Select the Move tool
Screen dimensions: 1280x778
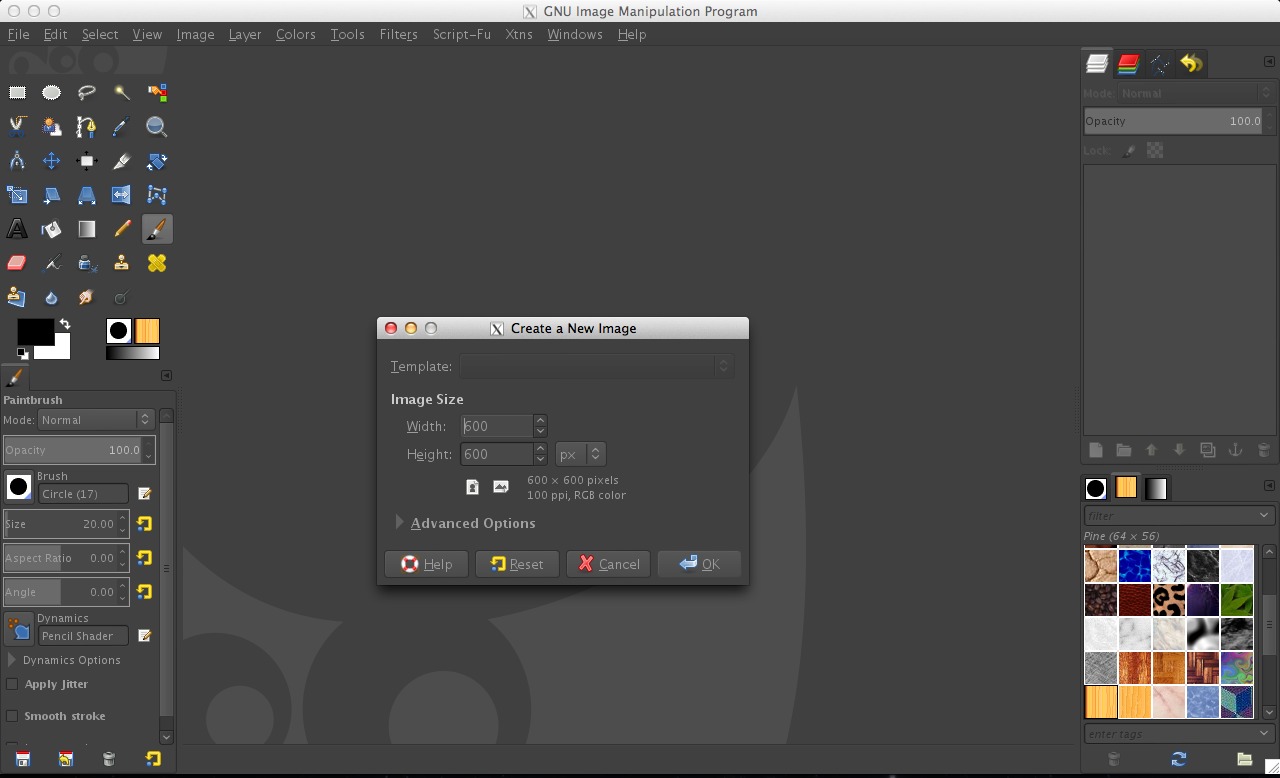pyautogui.click(x=52, y=161)
